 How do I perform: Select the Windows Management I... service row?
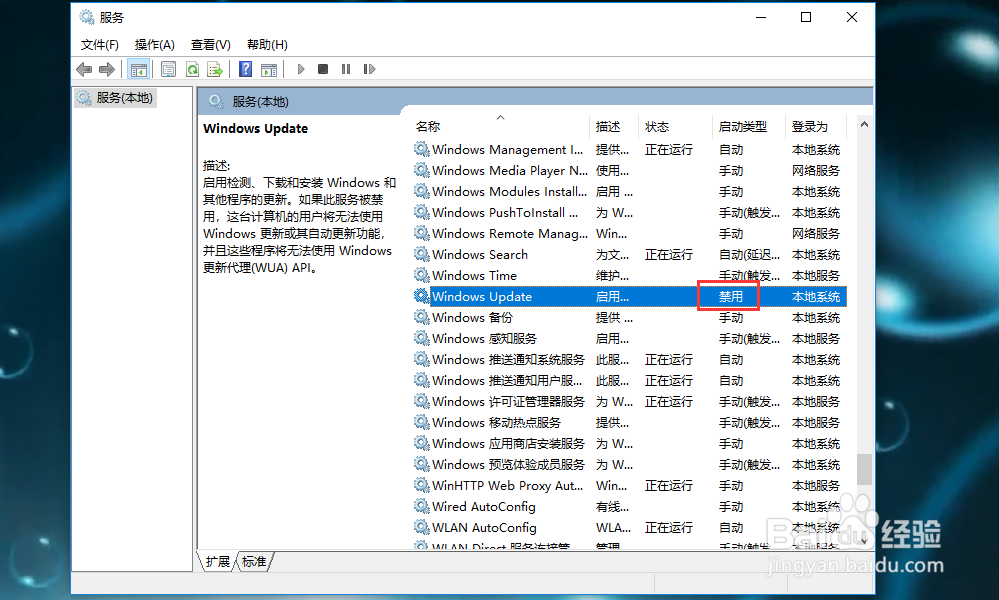click(629, 150)
